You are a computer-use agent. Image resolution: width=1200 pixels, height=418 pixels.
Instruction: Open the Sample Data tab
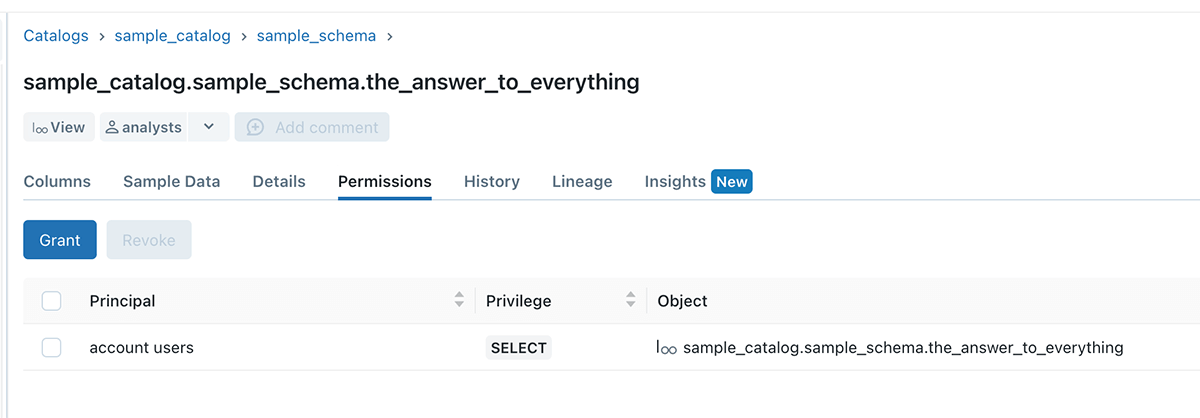click(171, 182)
